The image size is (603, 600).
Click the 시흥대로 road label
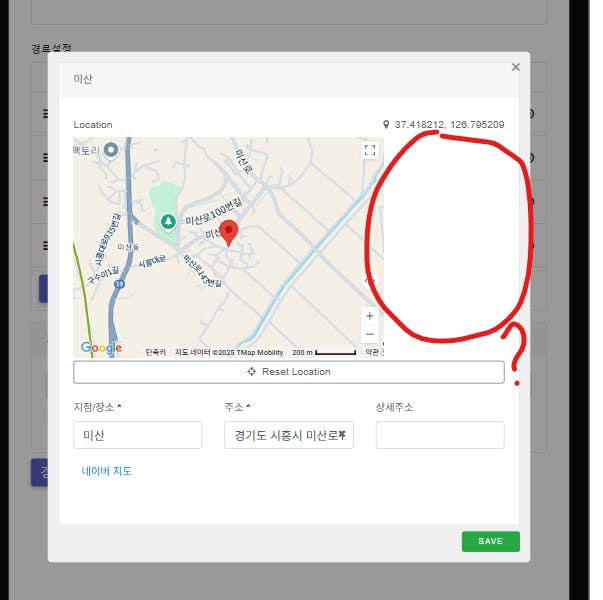click(152, 262)
